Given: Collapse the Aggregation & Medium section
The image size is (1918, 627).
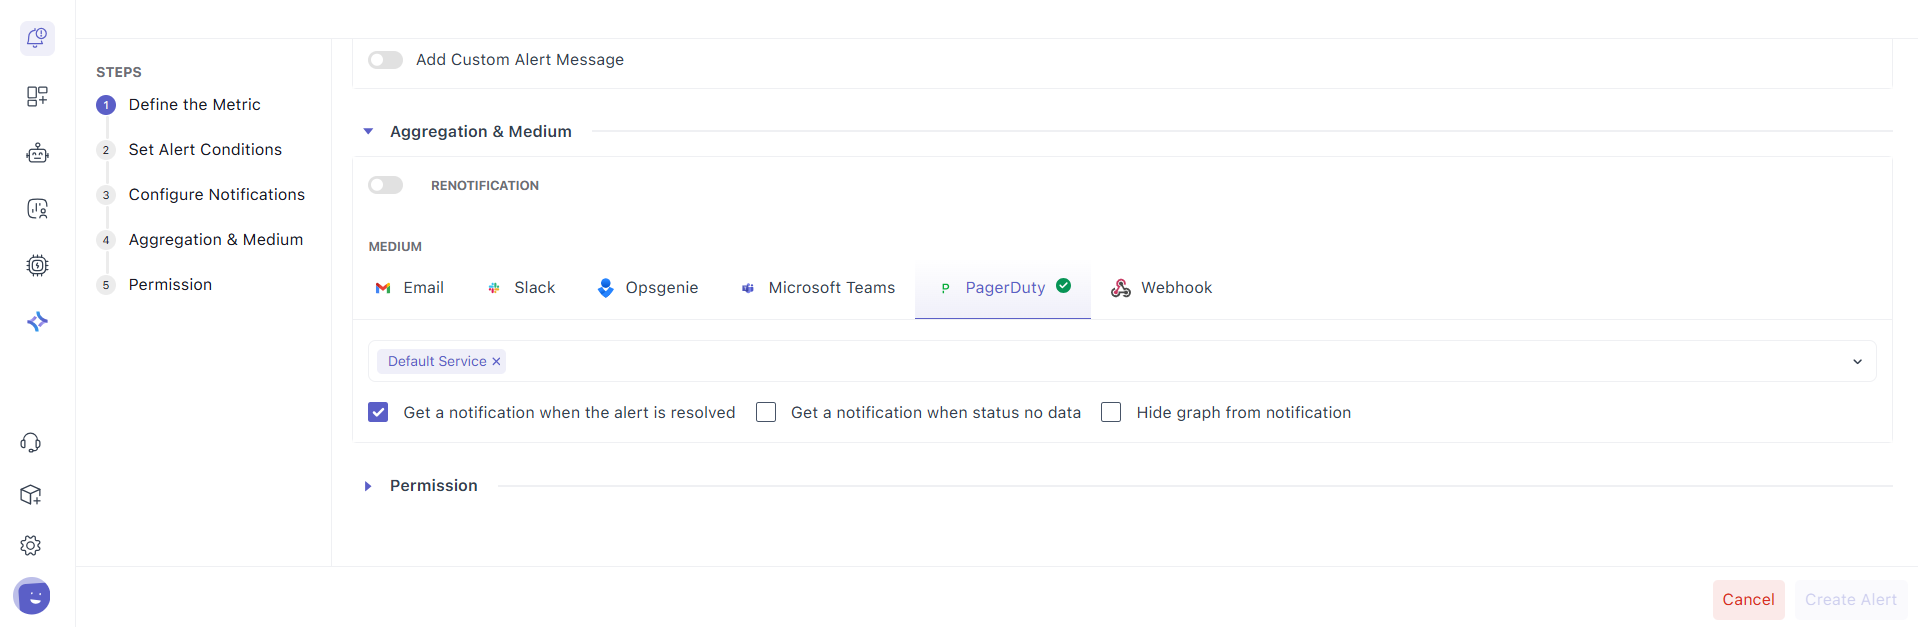Looking at the screenshot, I should click(x=368, y=132).
